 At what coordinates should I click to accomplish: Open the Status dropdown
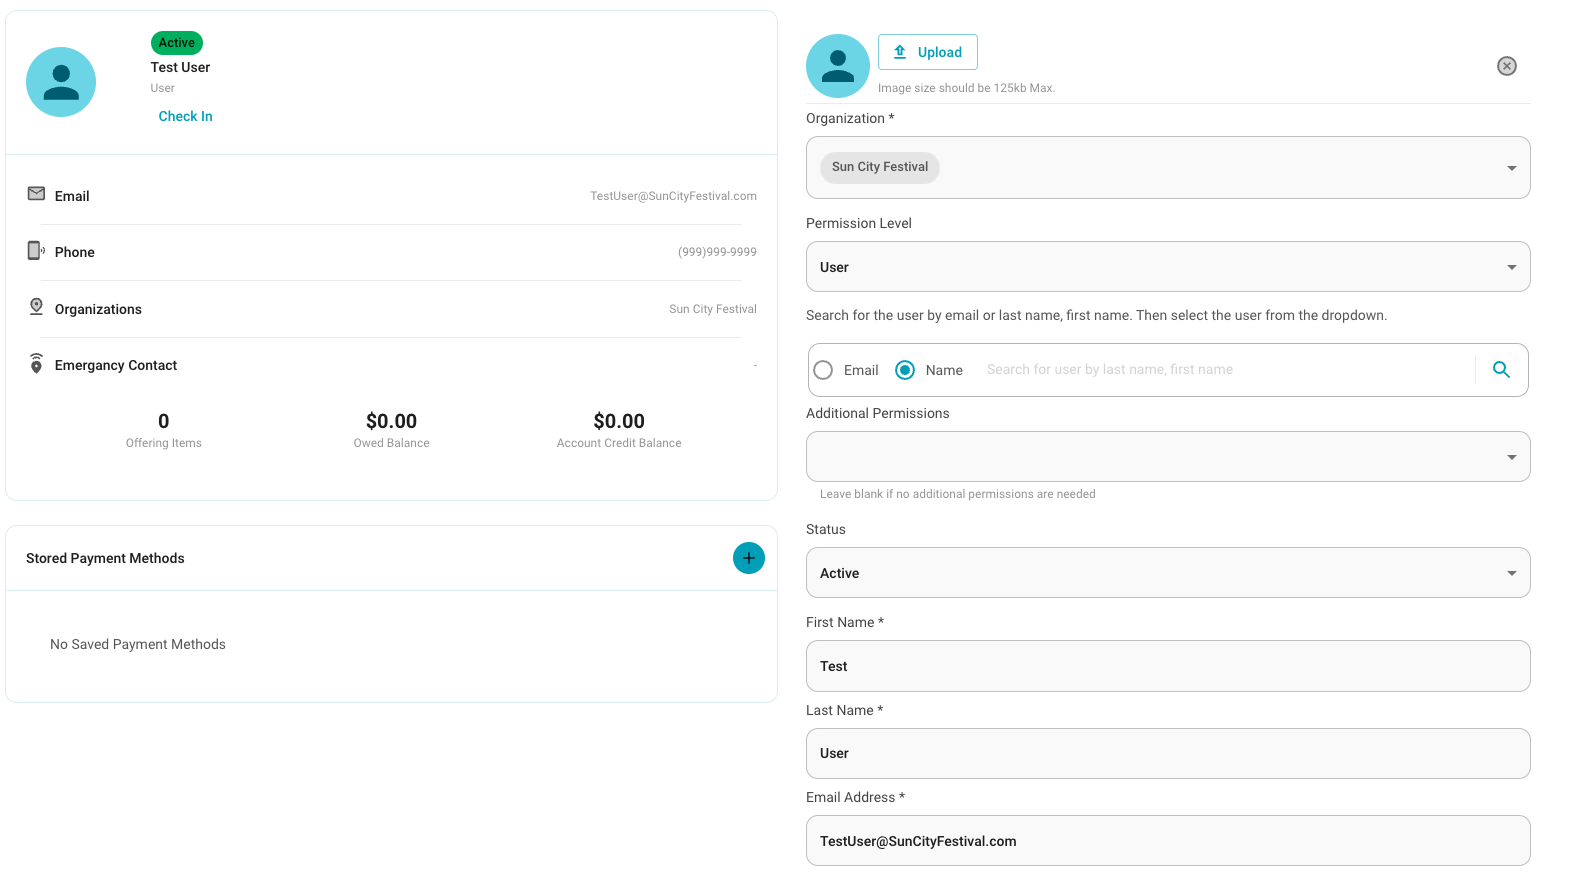(1168, 573)
